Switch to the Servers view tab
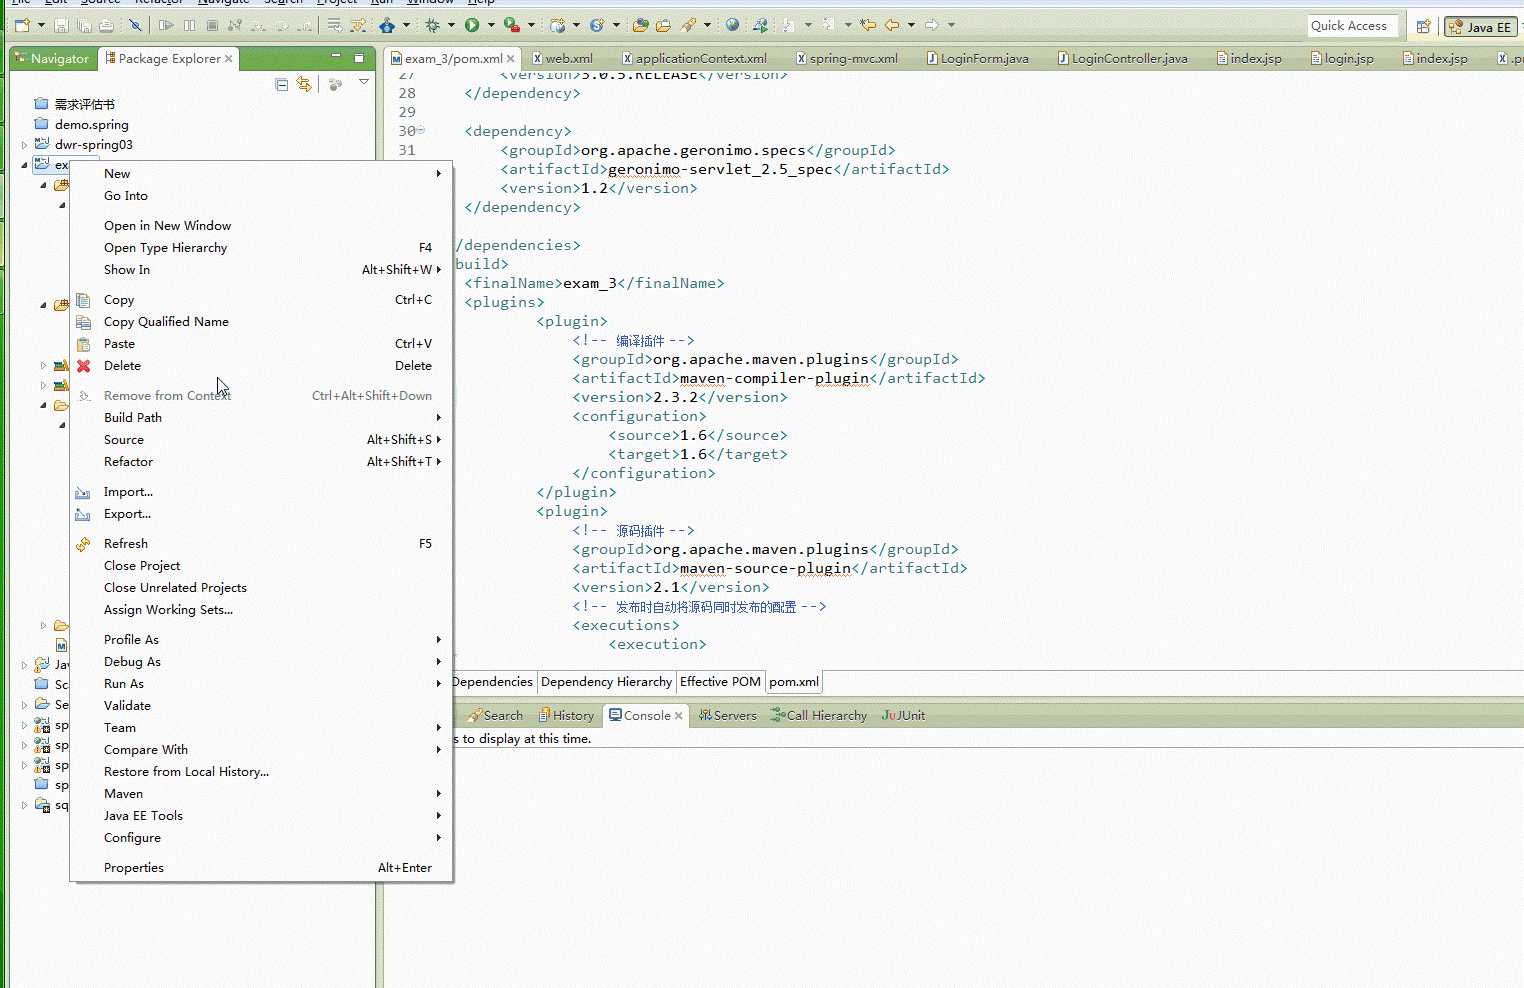The width and height of the screenshot is (1524, 988). 728,716
